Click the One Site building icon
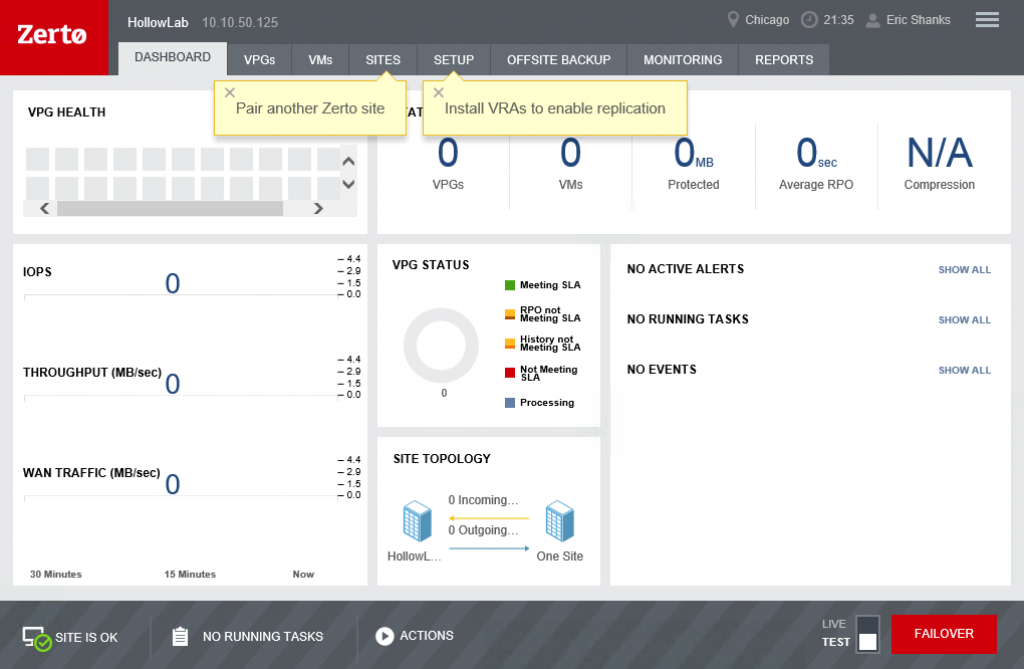Viewport: 1024px width, 669px height. pyautogui.click(x=560, y=521)
